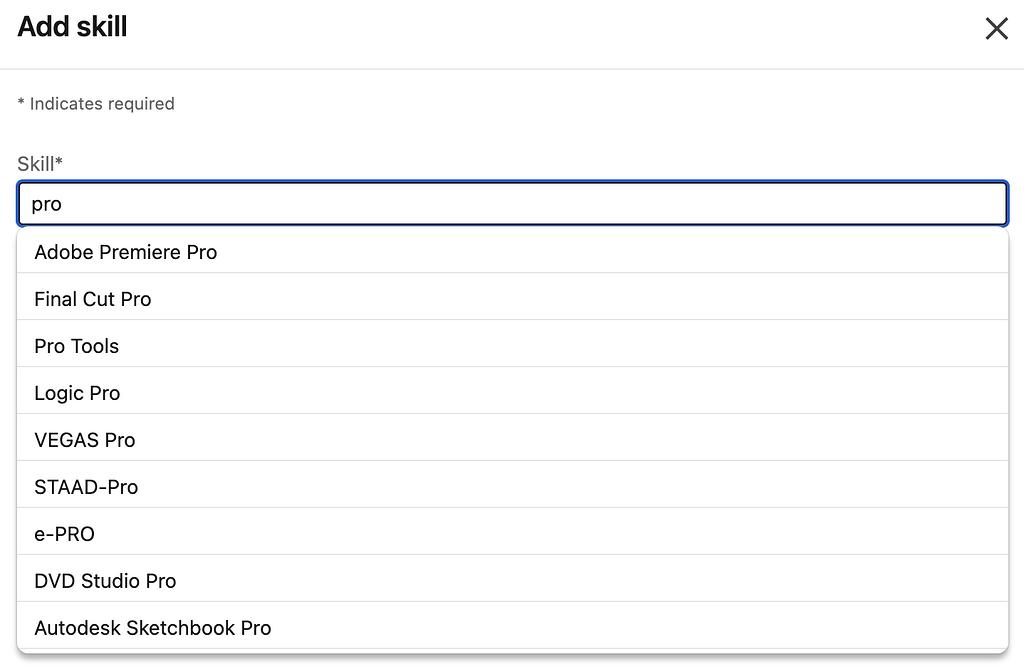
Task: Click the Skill* field label
Action: [38, 163]
